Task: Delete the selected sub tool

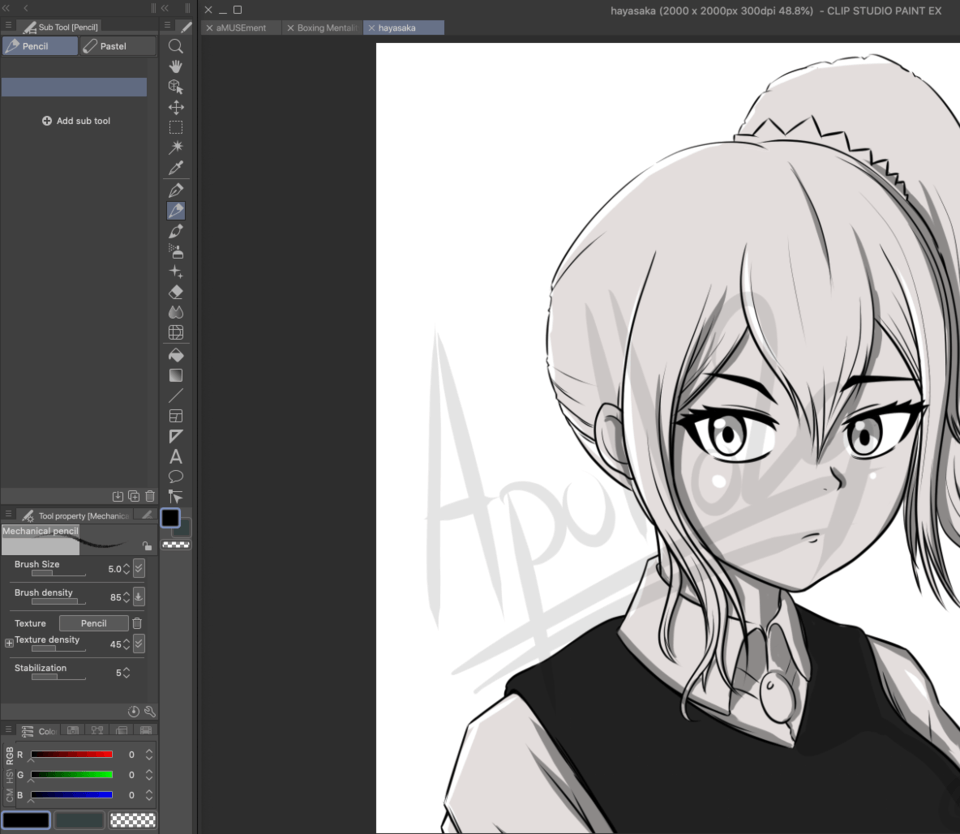Action: click(x=150, y=496)
